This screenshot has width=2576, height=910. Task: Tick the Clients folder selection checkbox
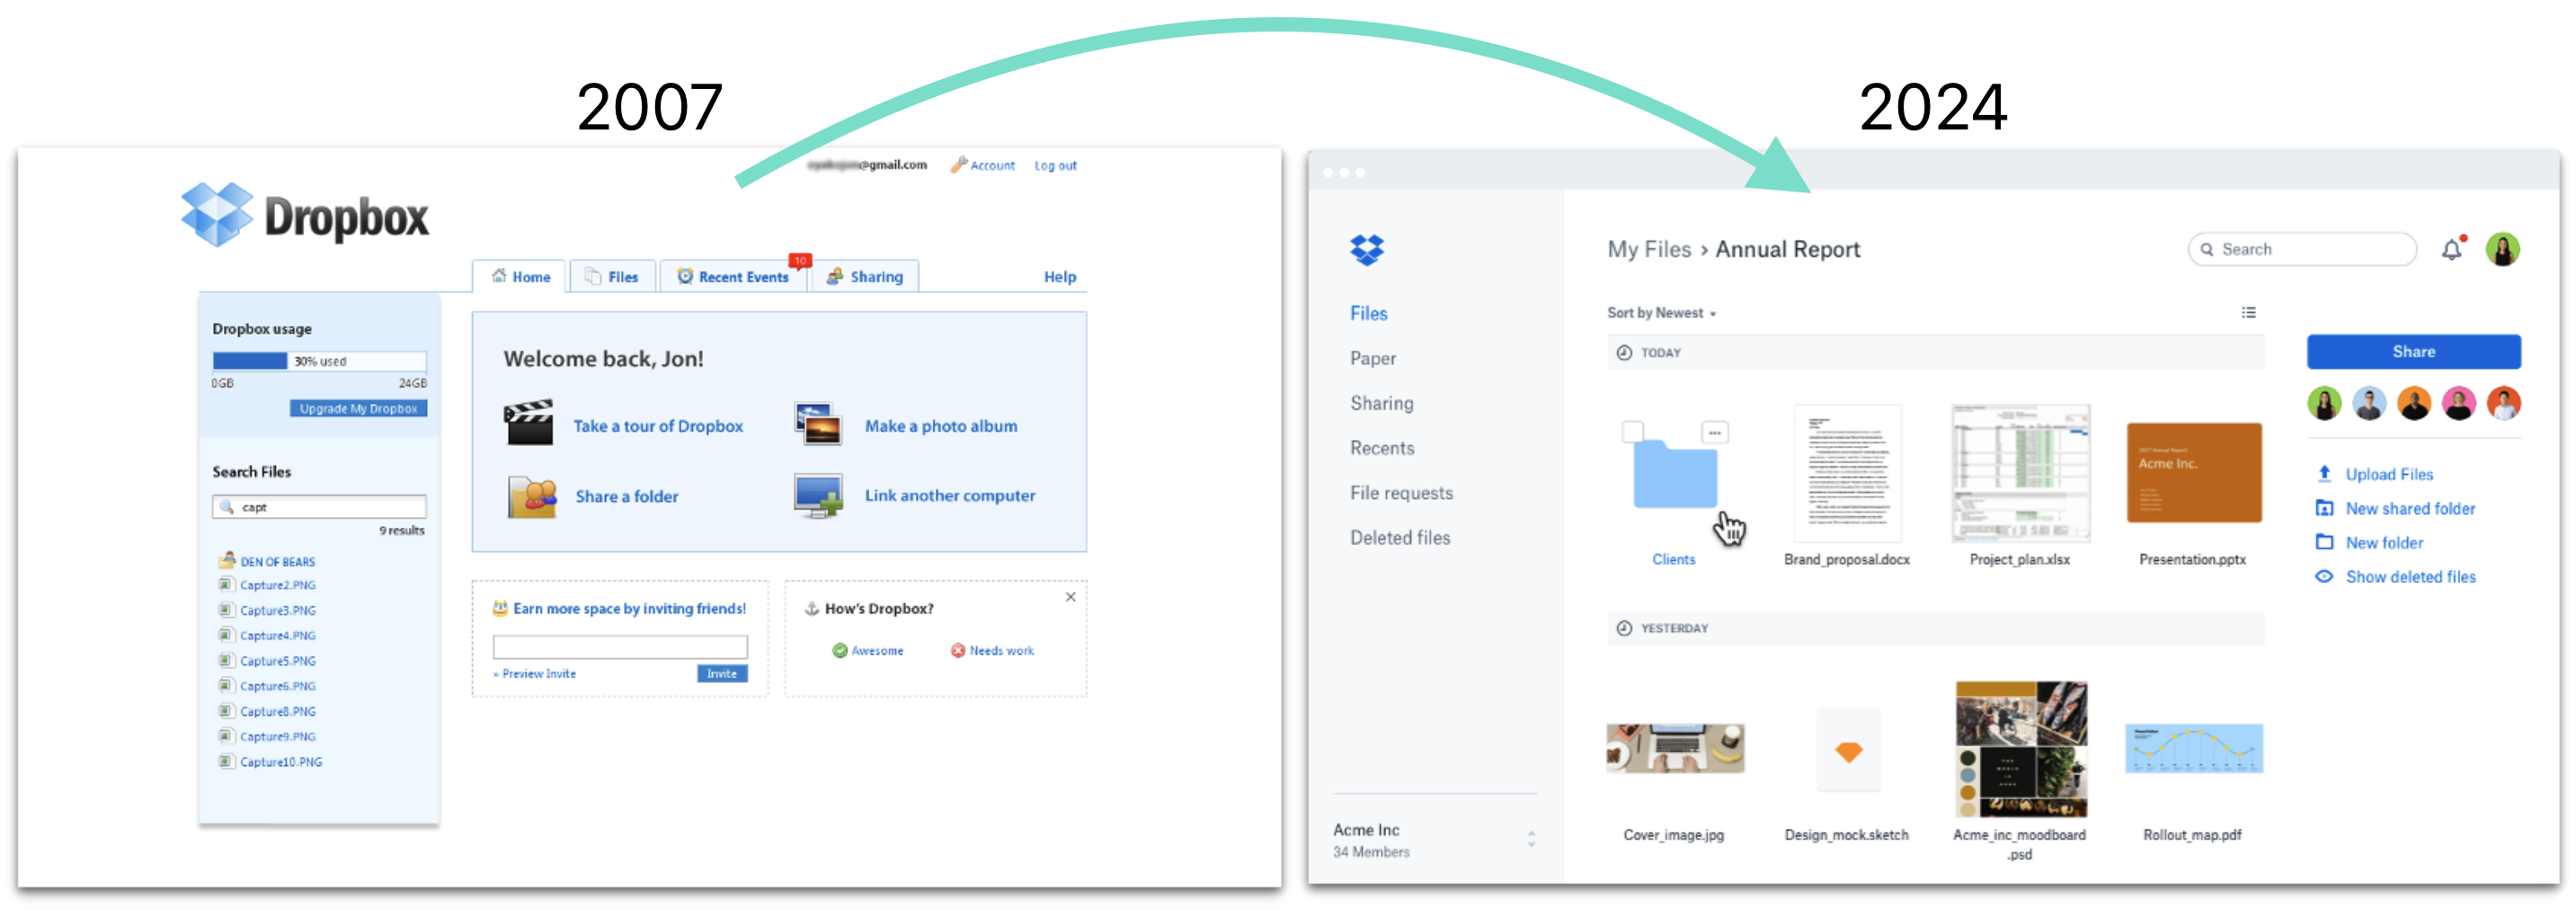tap(1633, 432)
